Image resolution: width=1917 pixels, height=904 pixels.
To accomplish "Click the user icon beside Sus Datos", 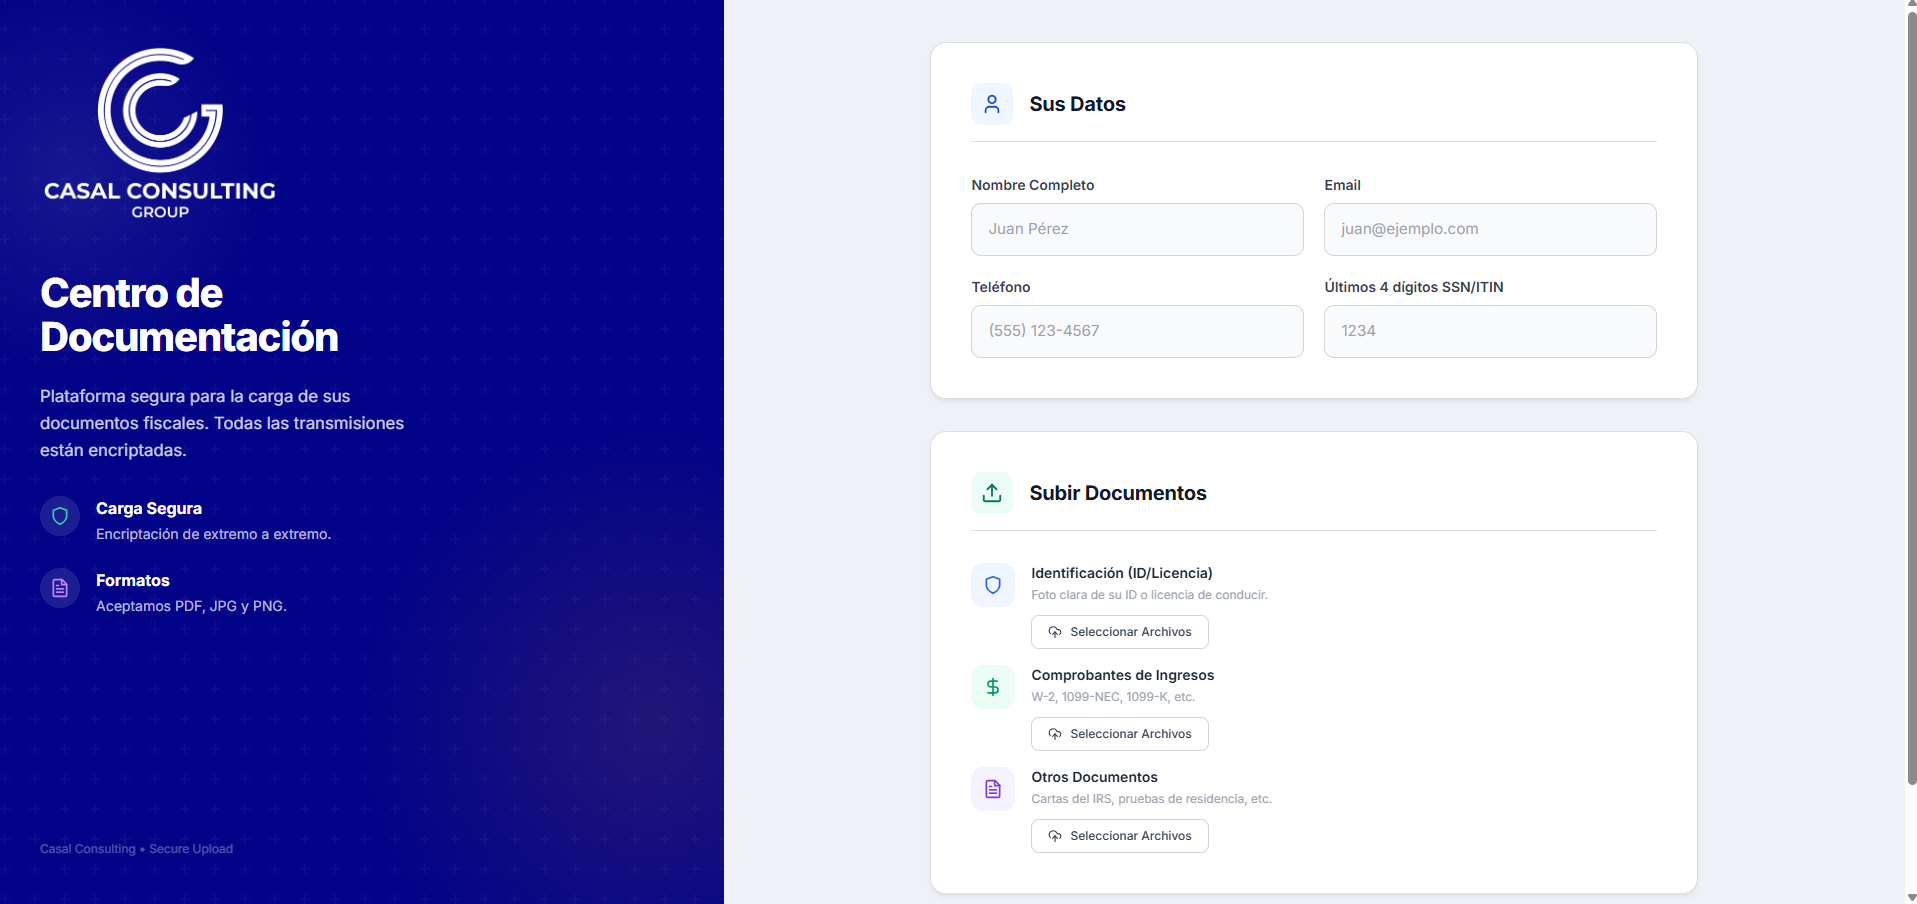I will click(x=991, y=104).
